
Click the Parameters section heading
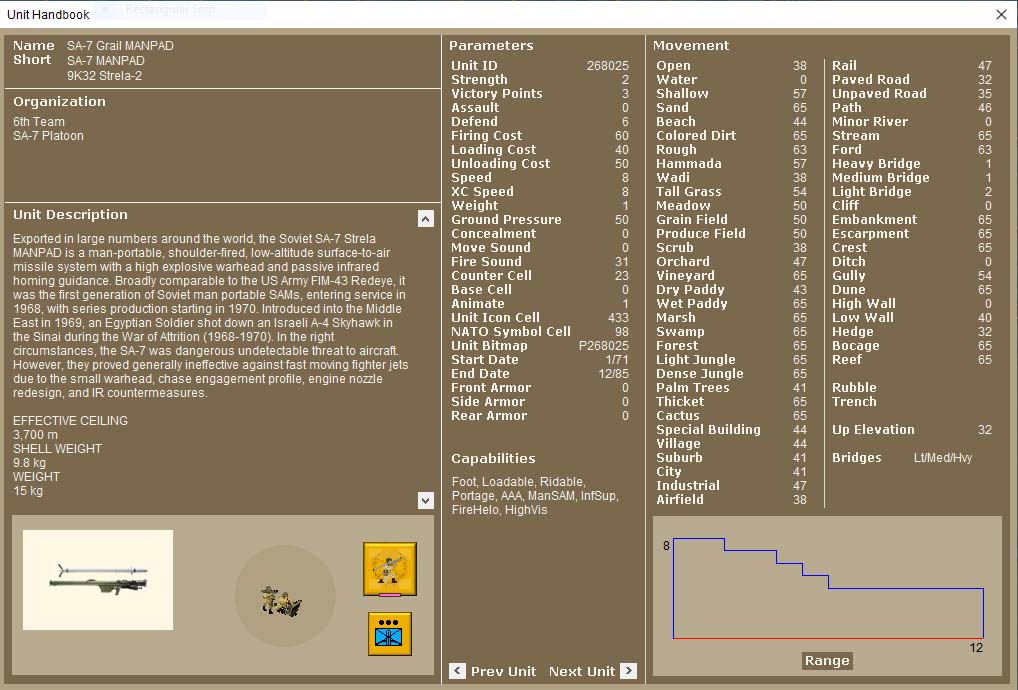pos(491,45)
